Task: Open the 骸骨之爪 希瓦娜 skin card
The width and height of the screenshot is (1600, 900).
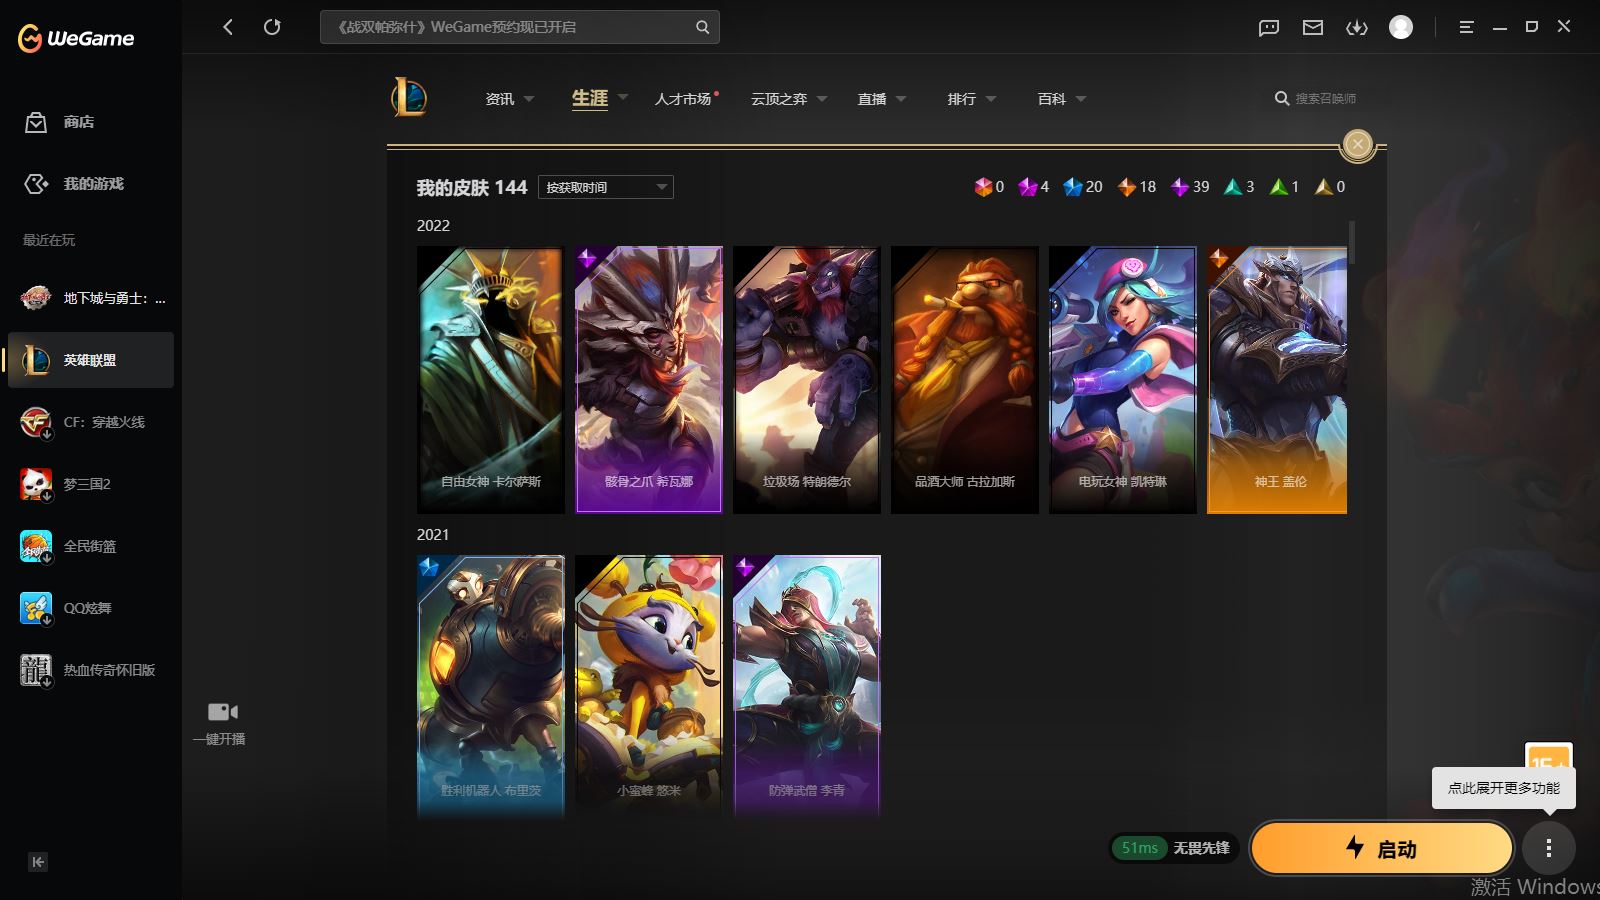Action: (x=649, y=380)
